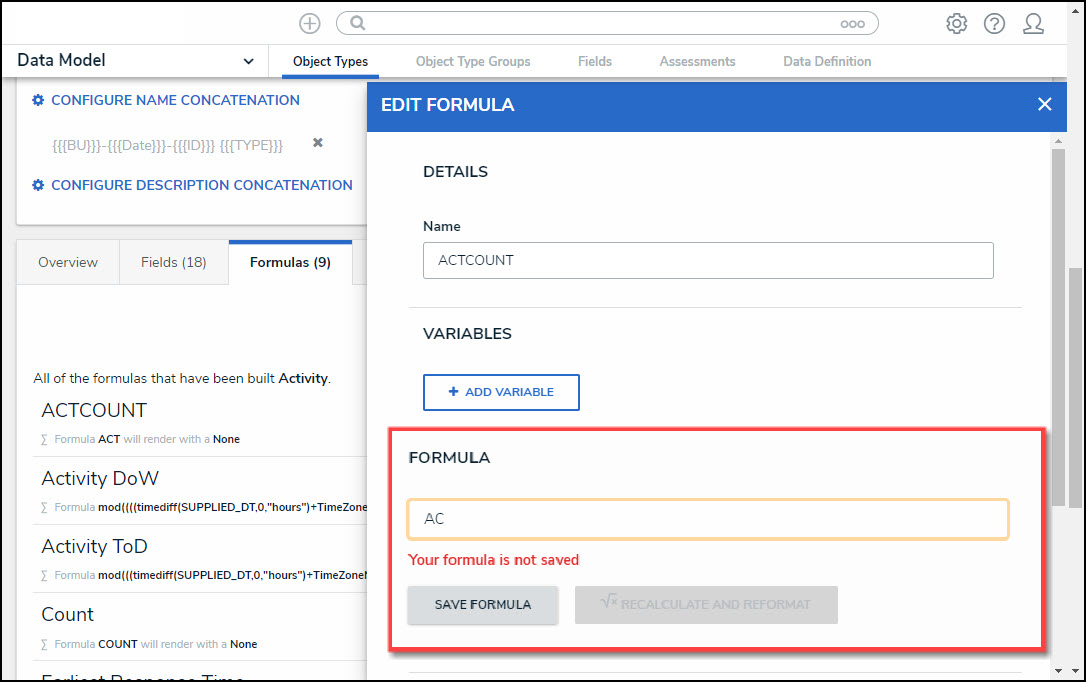Open the Fields (18) tab
Screen dimensions: 1086x682
[x=173, y=262]
